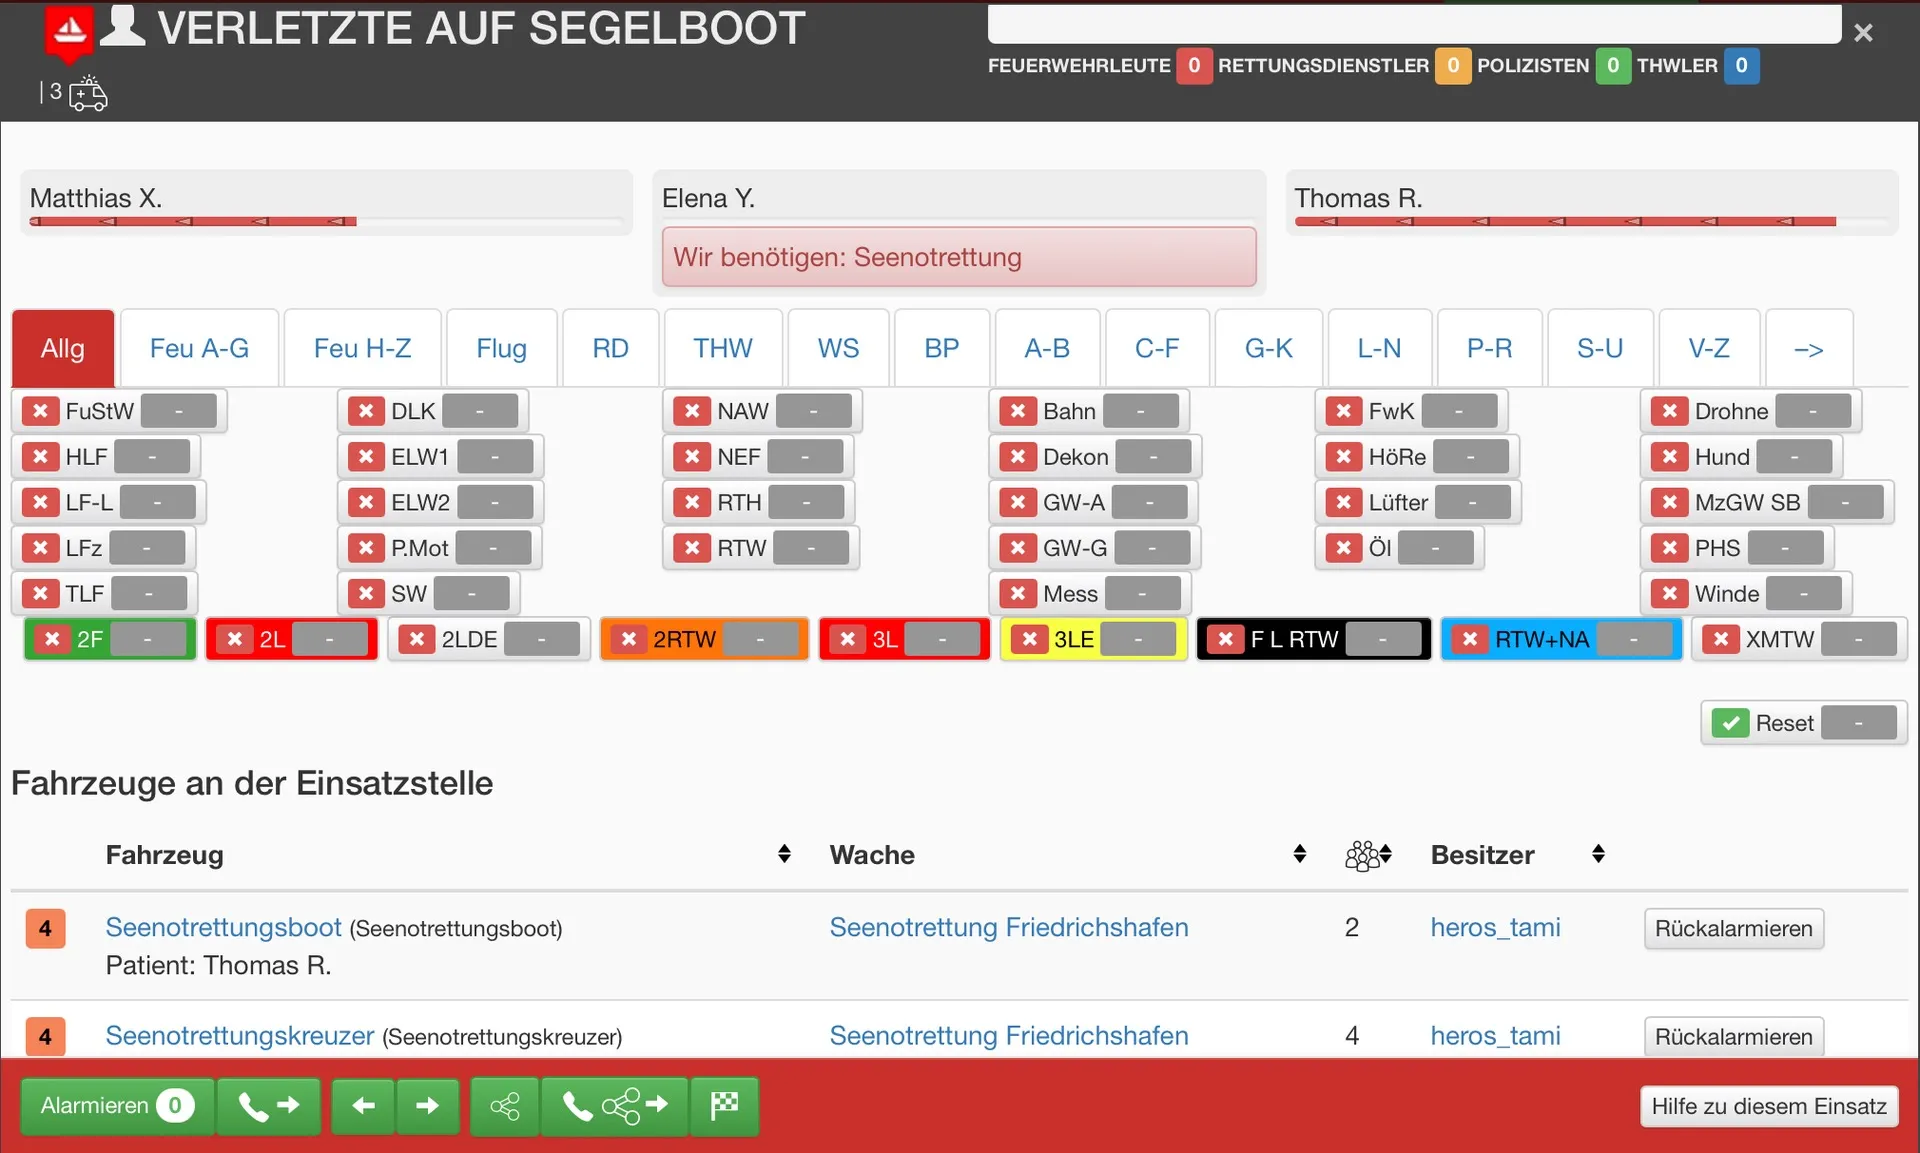The height and width of the screenshot is (1153, 1920).
Task: Open the Hilfe zu diesem Einsatz button
Action: click(1768, 1106)
